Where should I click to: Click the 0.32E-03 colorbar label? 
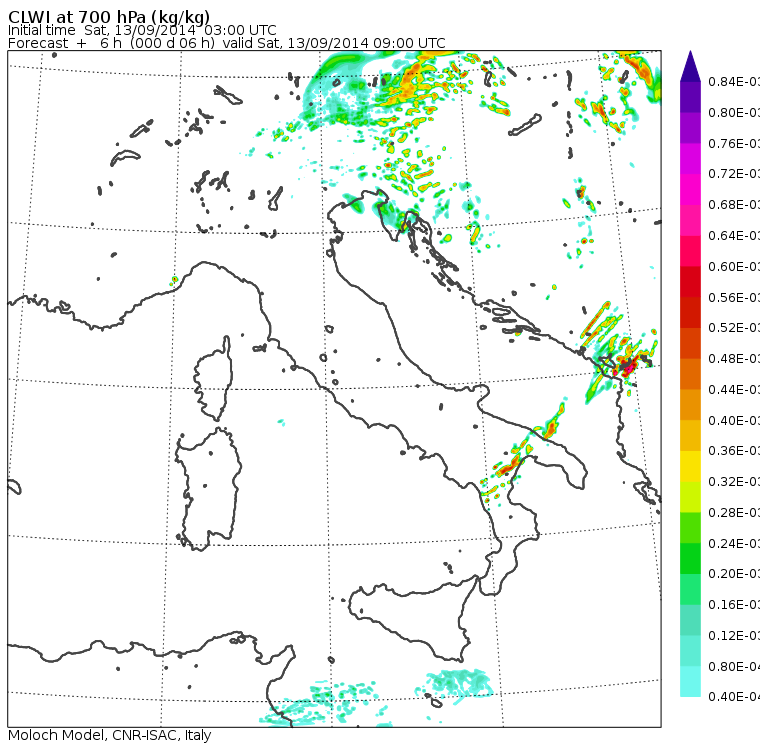(x=734, y=481)
